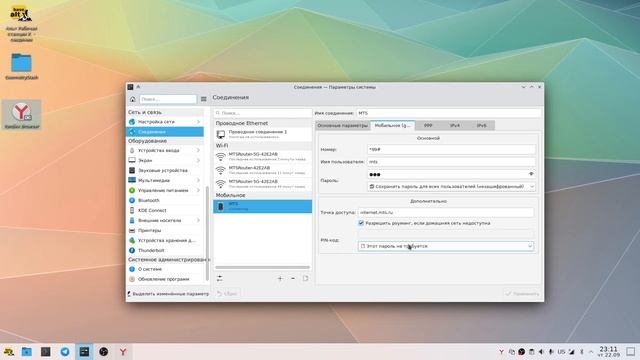Image resolution: width=640 pixels, height=360 pixels.
Task: Click the export connection icon
Action: click(305, 278)
